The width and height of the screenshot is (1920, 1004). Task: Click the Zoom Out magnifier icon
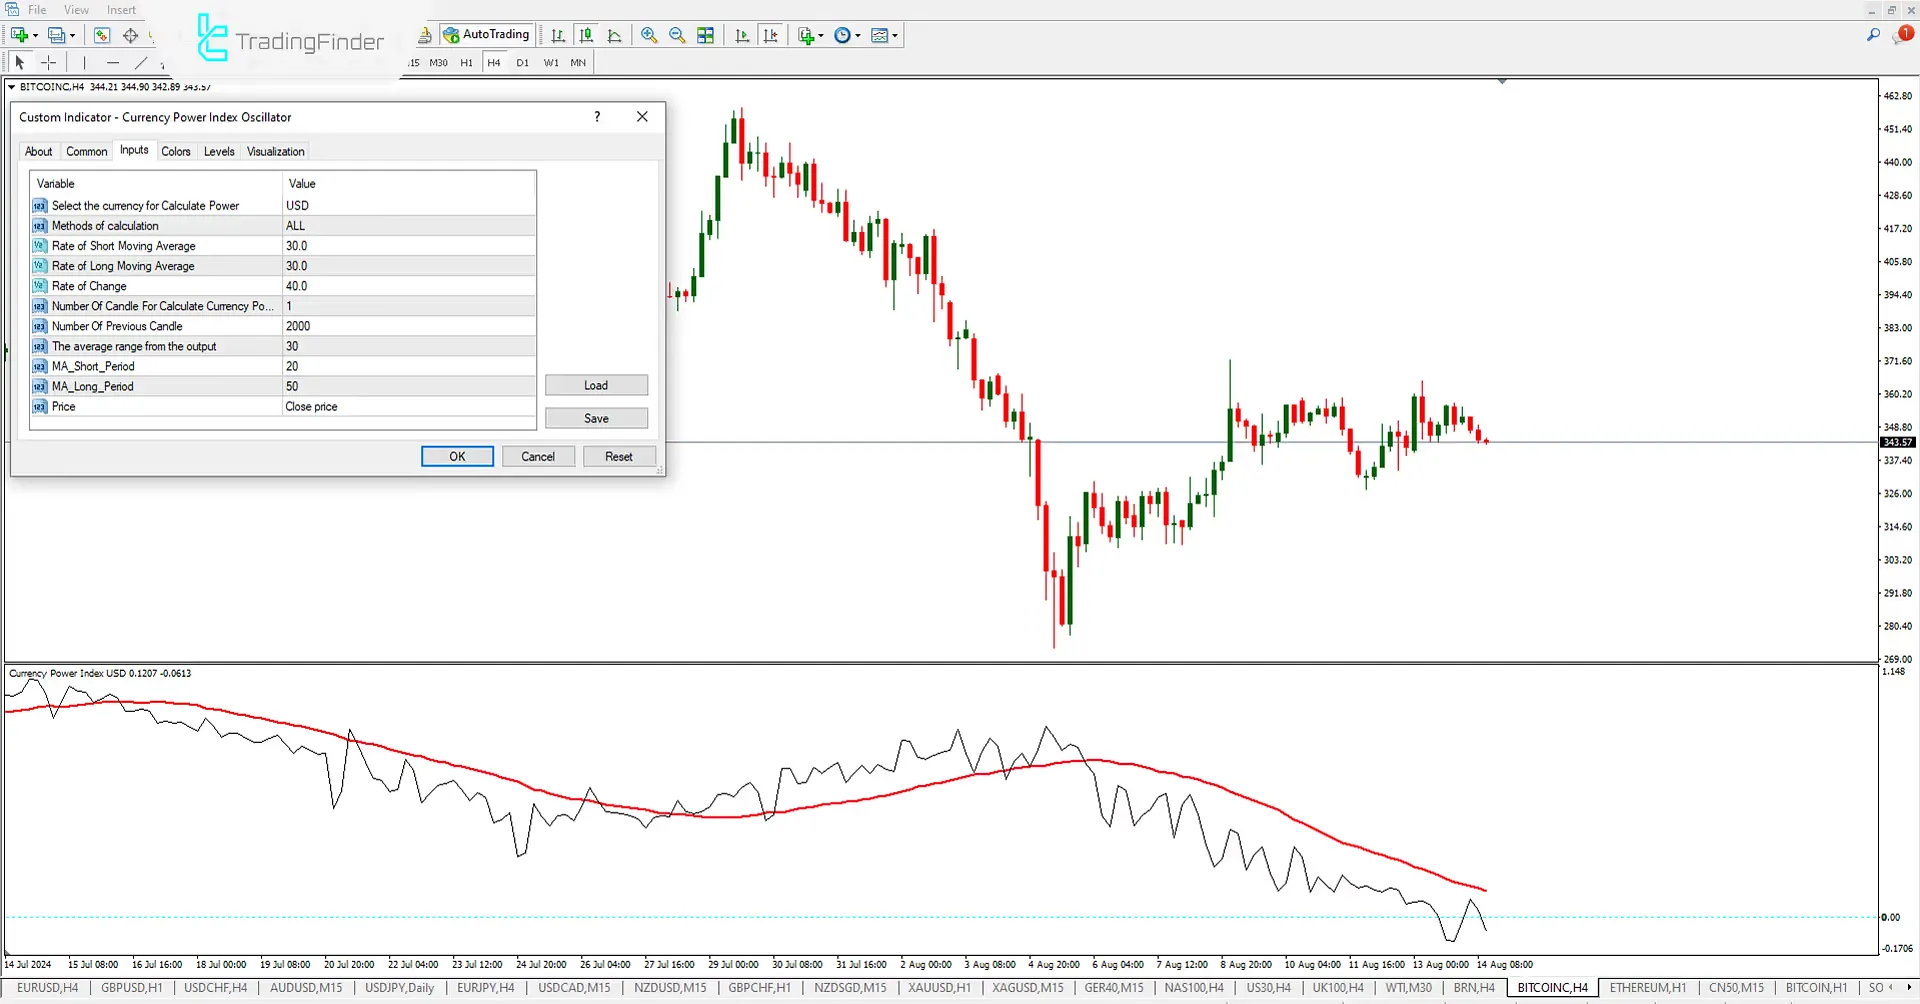point(677,35)
